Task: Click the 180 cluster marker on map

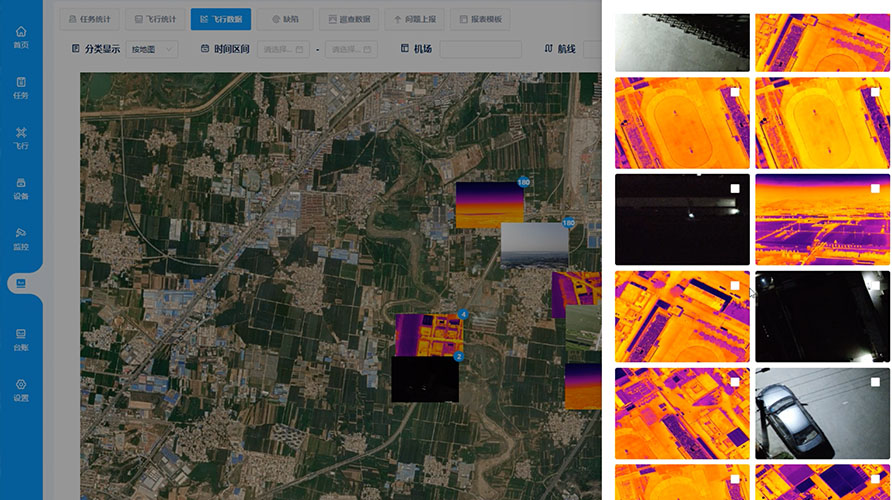Action: (x=523, y=183)
